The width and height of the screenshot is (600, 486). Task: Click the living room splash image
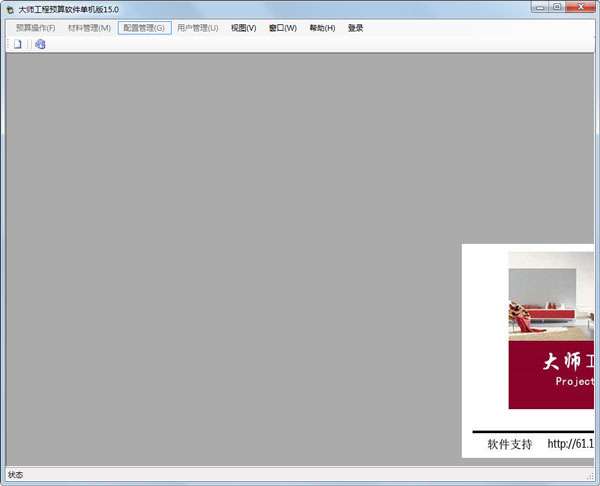pos(551,296)
